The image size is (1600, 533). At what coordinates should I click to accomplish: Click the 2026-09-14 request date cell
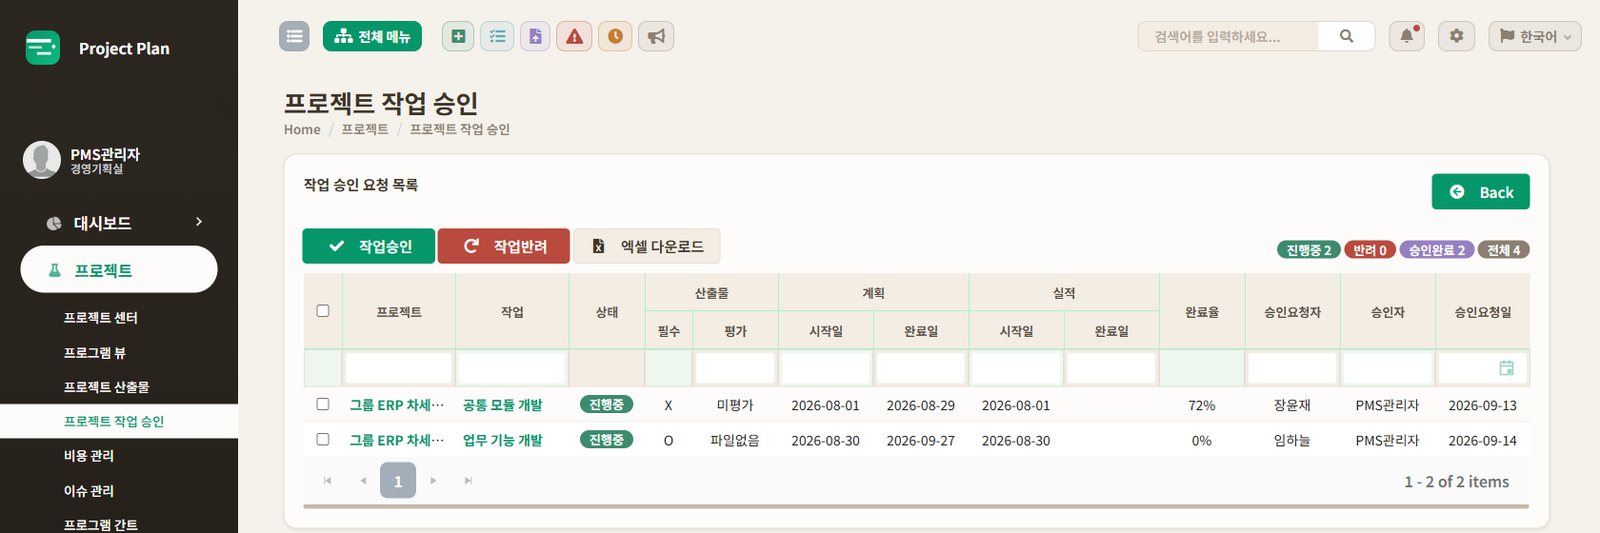[1482, 440]
